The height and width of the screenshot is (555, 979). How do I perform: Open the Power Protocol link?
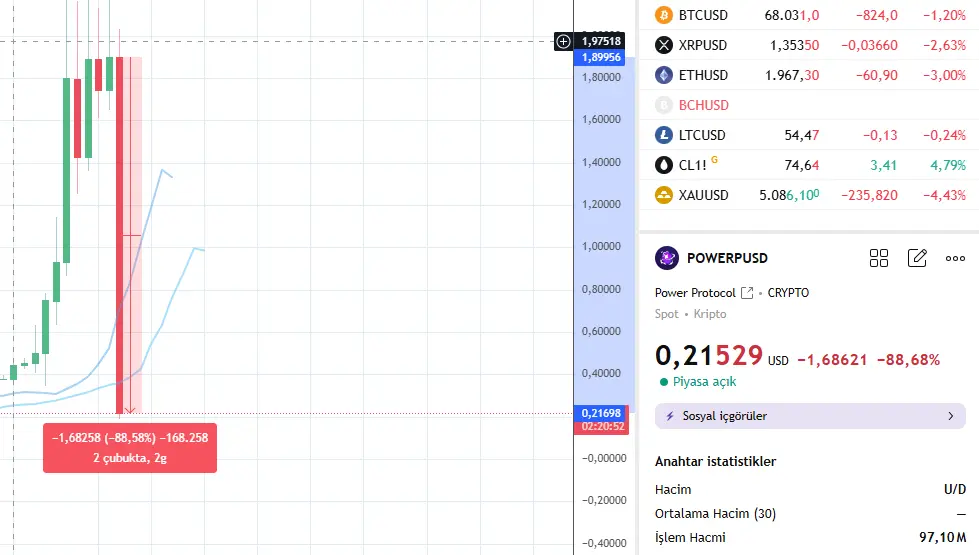(695, 293)
